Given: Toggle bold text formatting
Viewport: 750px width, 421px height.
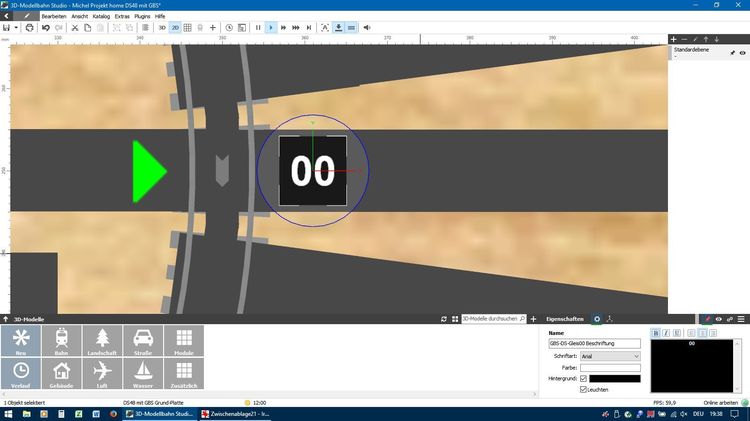Looking at the screenshot, I should coord(656,333).
